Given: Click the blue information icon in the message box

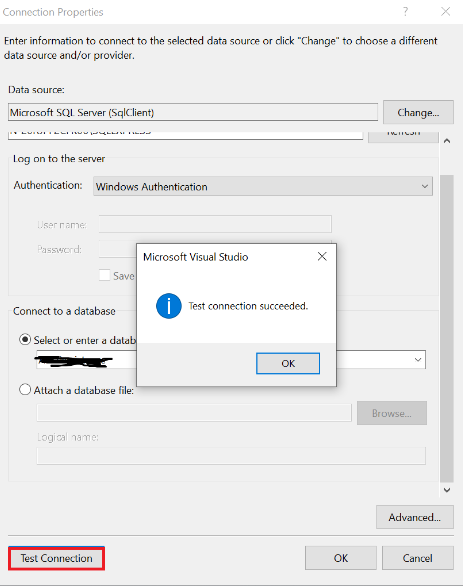Looking at the screenshot, I should click(169, 306).
